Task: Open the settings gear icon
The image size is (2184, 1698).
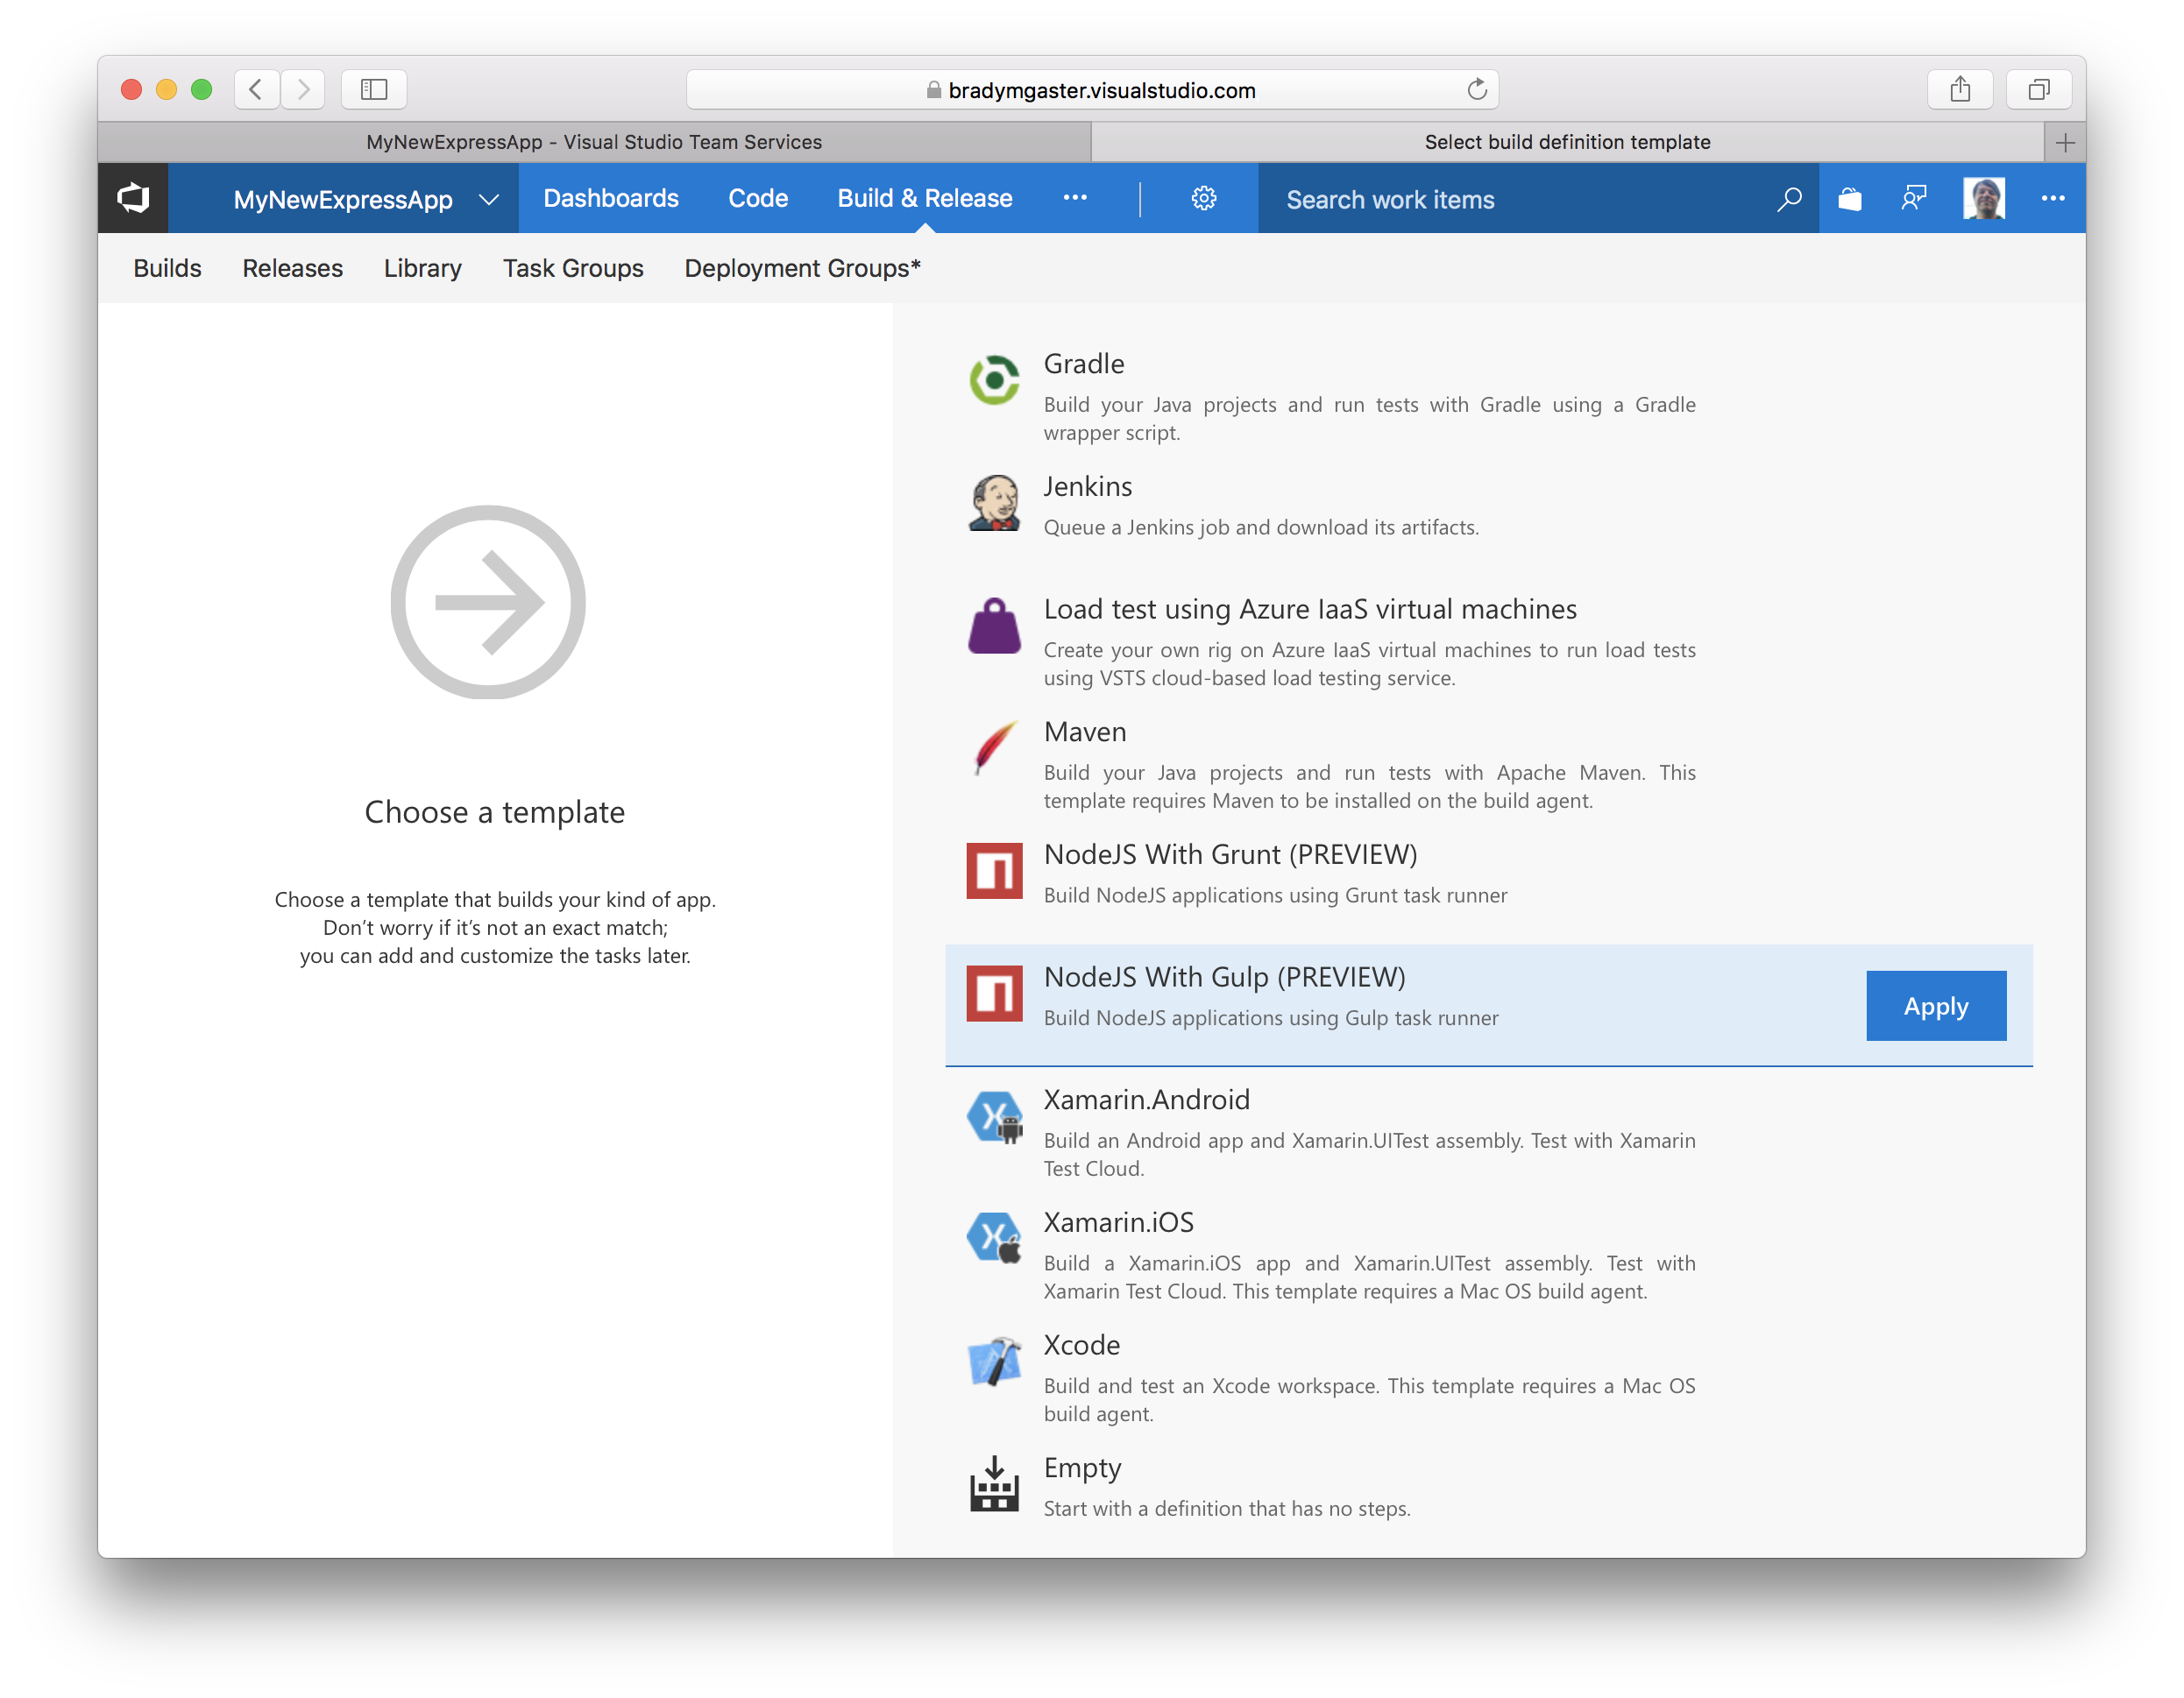Action: click(x=1203, y=198)
